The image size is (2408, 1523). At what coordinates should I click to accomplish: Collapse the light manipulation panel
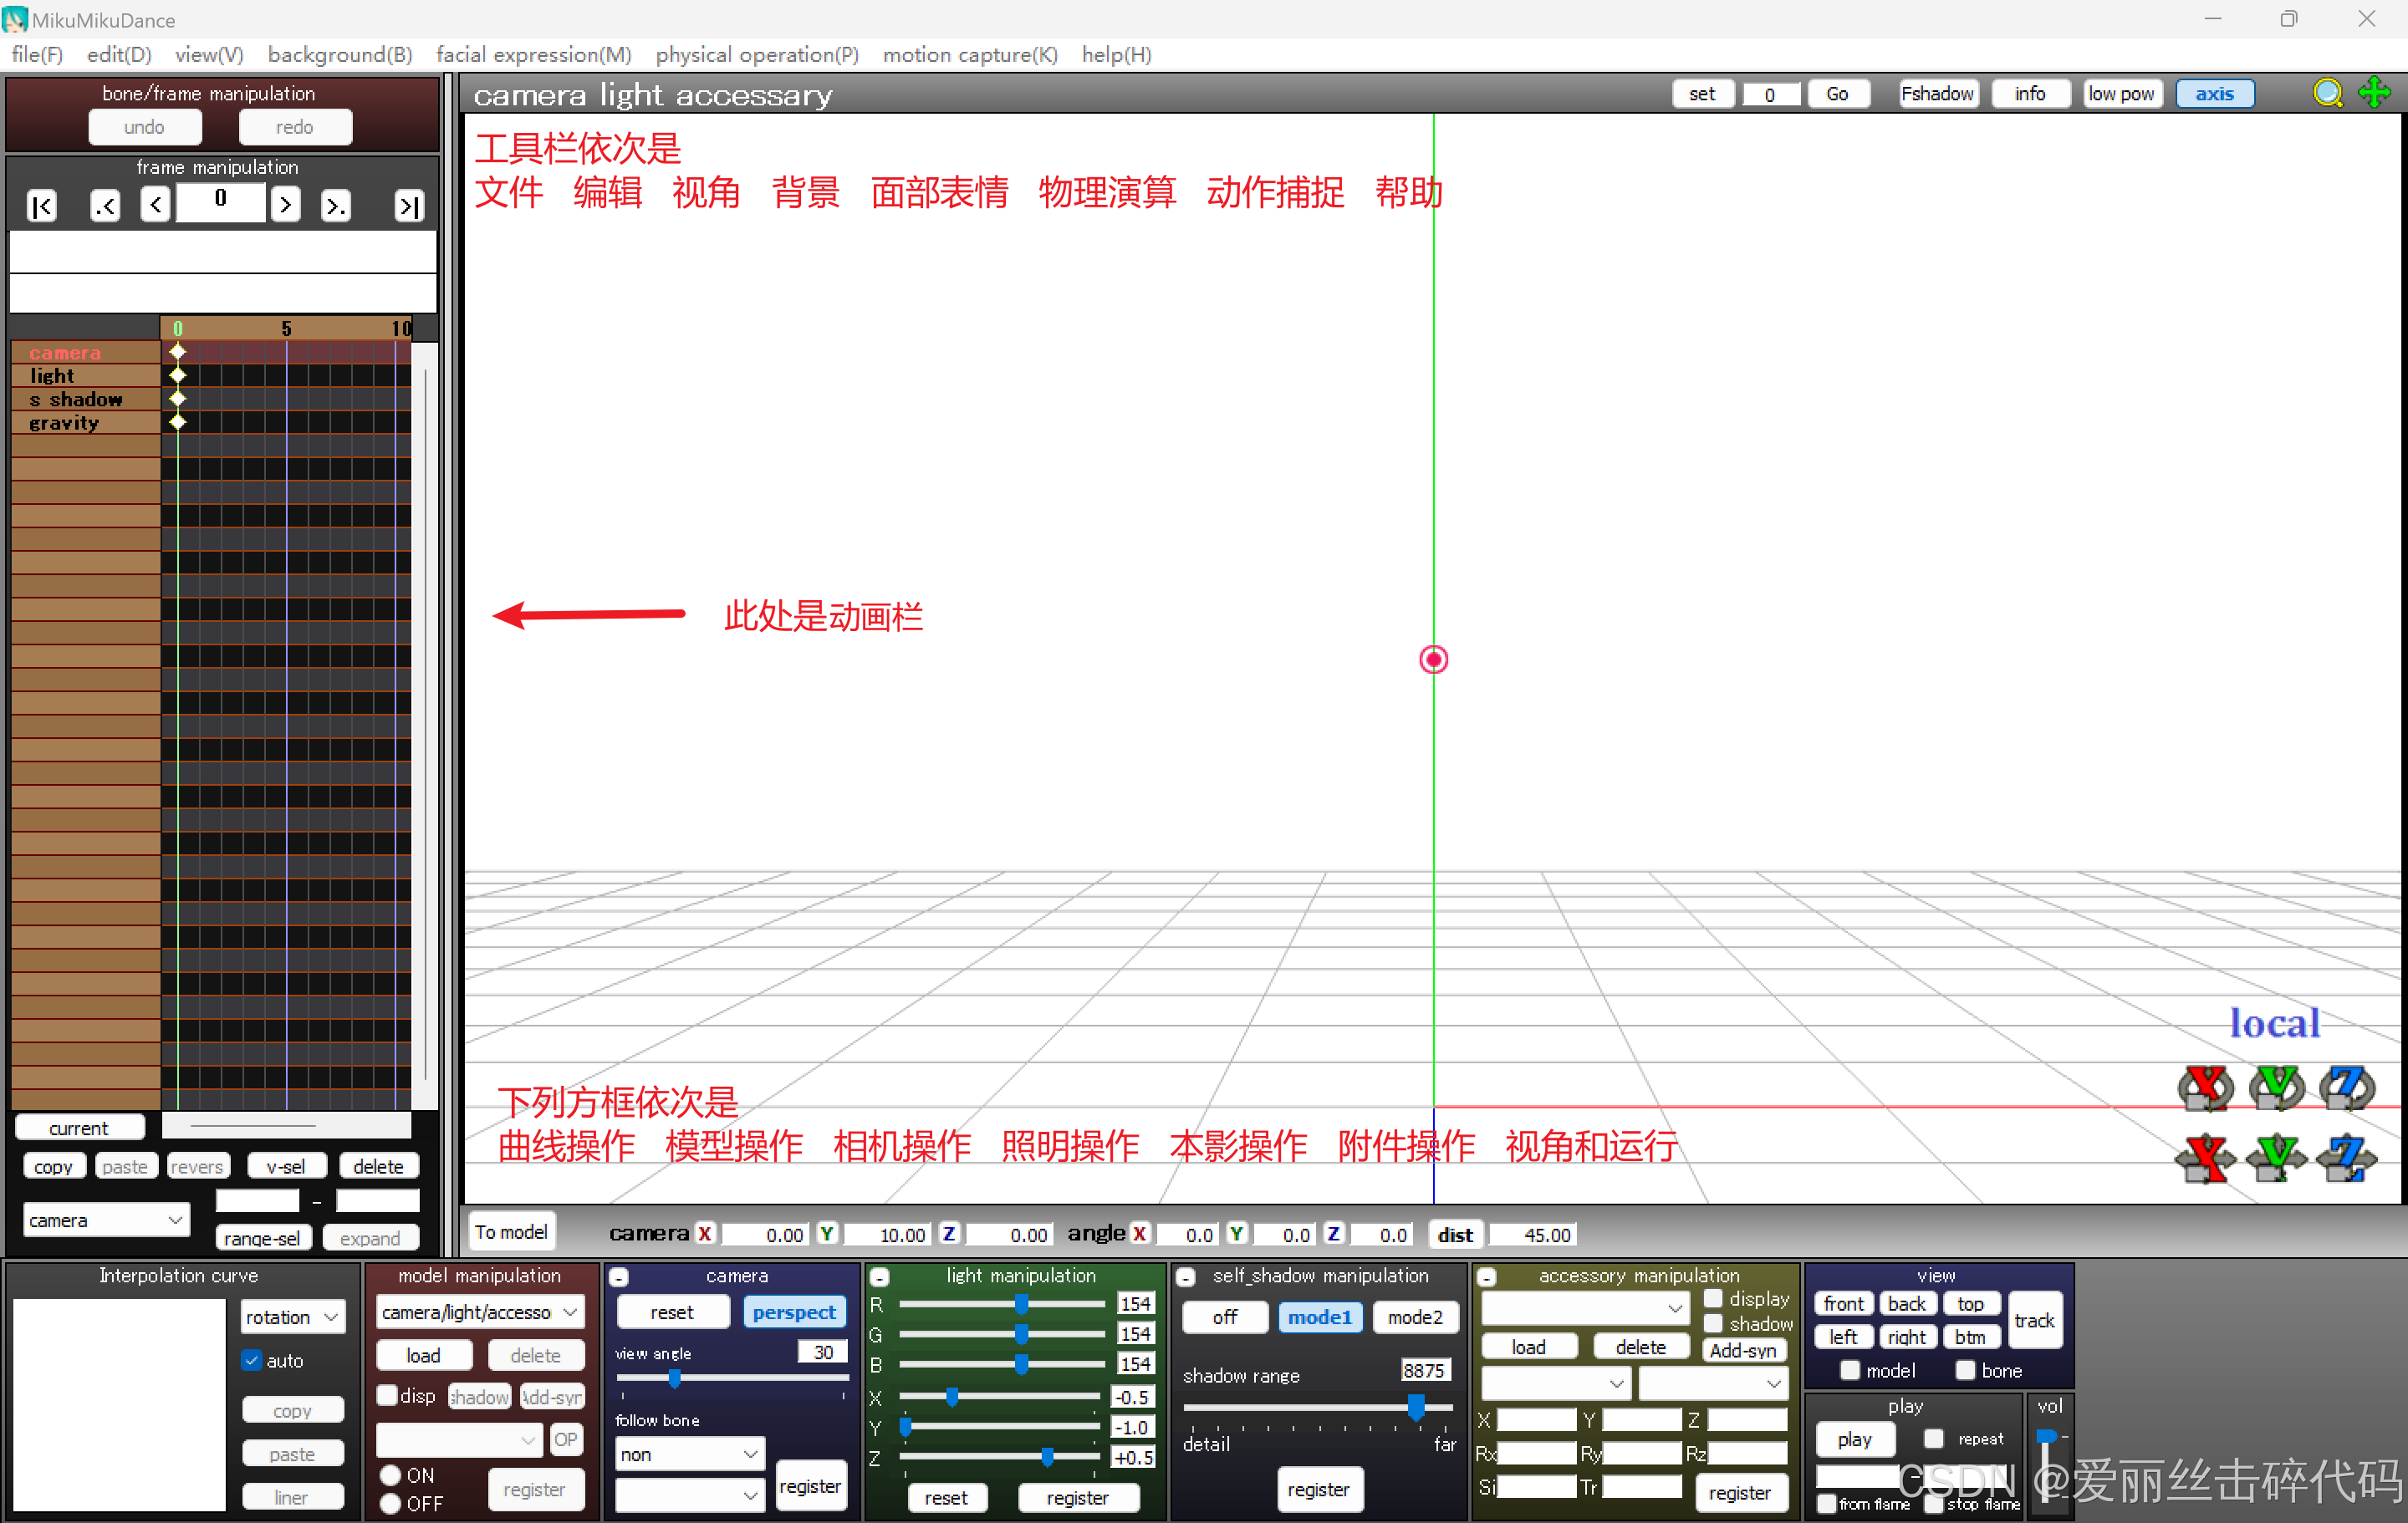point(880,1278)
